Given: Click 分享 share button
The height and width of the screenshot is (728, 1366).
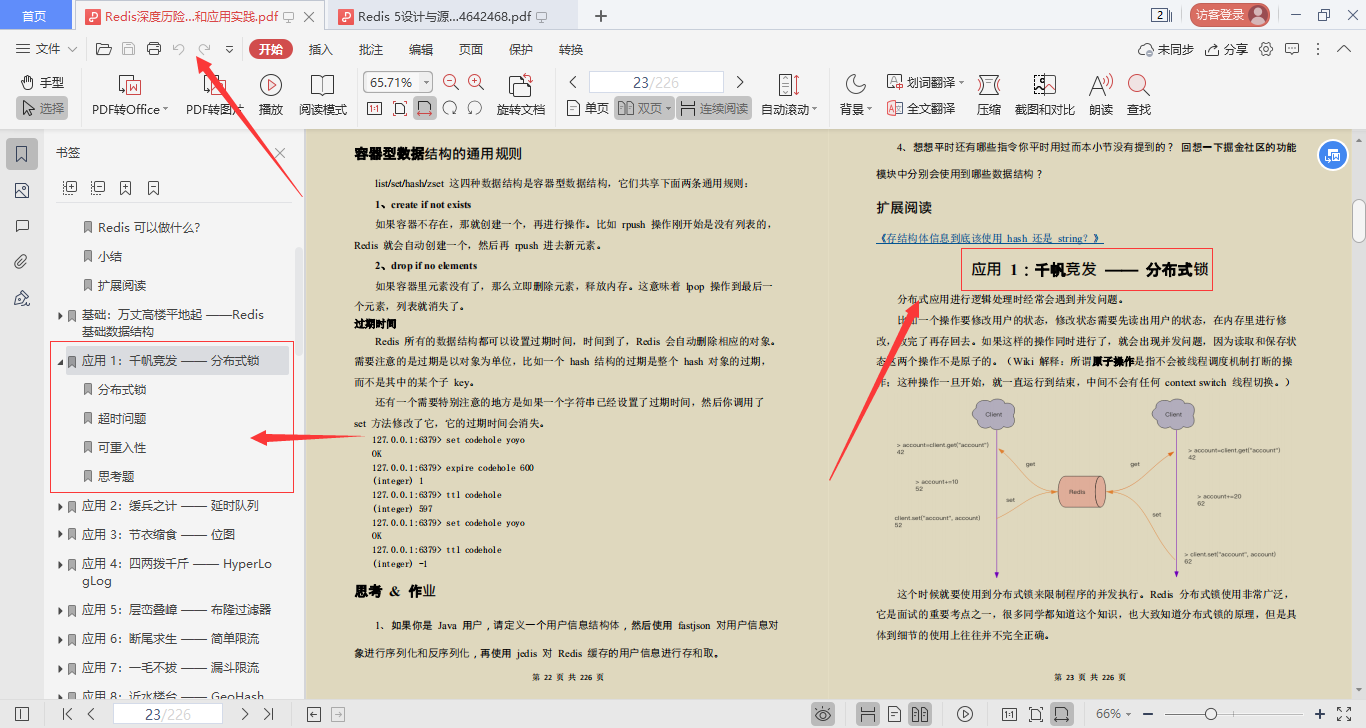Looking at the screenshot, I should pos(1227,49).
